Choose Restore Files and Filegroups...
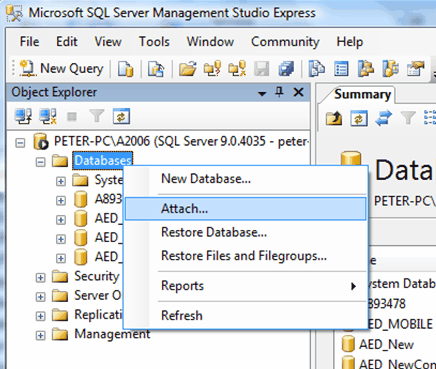Screen dimensions: 436x369 pos(246,256)
